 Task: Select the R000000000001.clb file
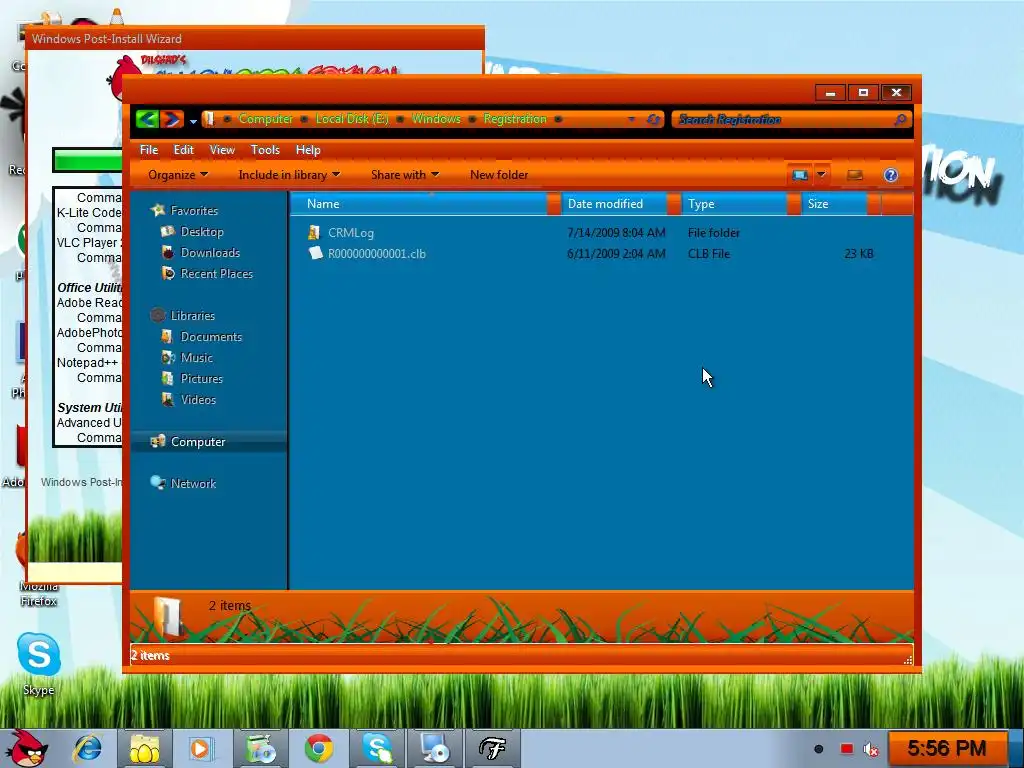click(x=377, y=253)
